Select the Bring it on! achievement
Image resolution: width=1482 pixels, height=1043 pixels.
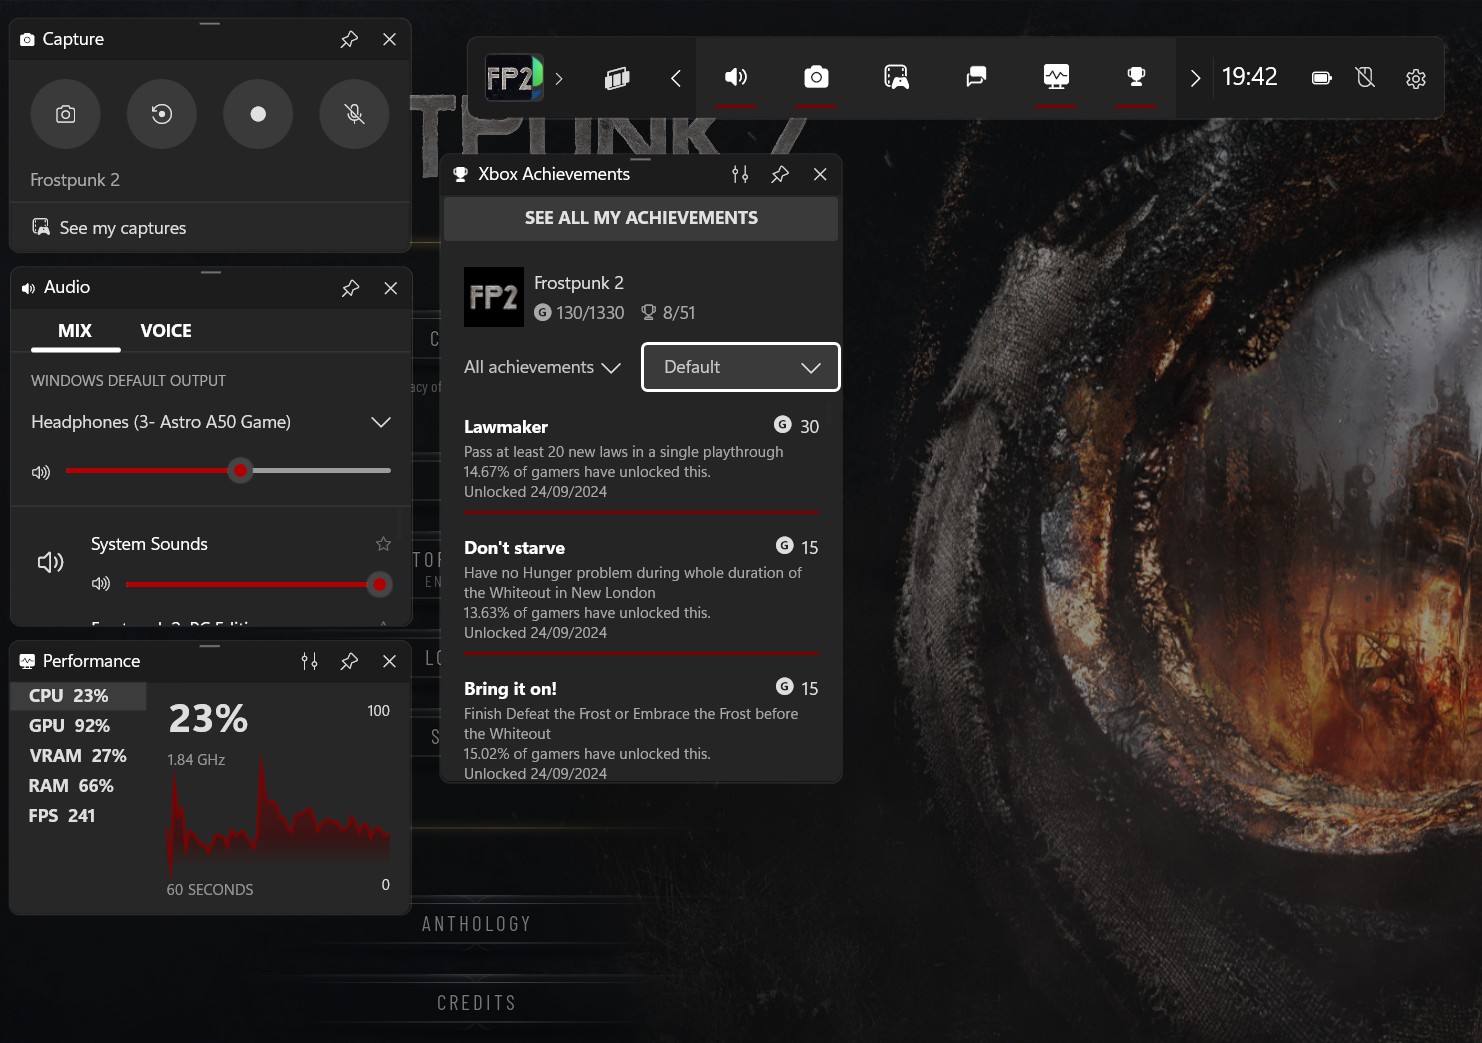click(641, 729)
